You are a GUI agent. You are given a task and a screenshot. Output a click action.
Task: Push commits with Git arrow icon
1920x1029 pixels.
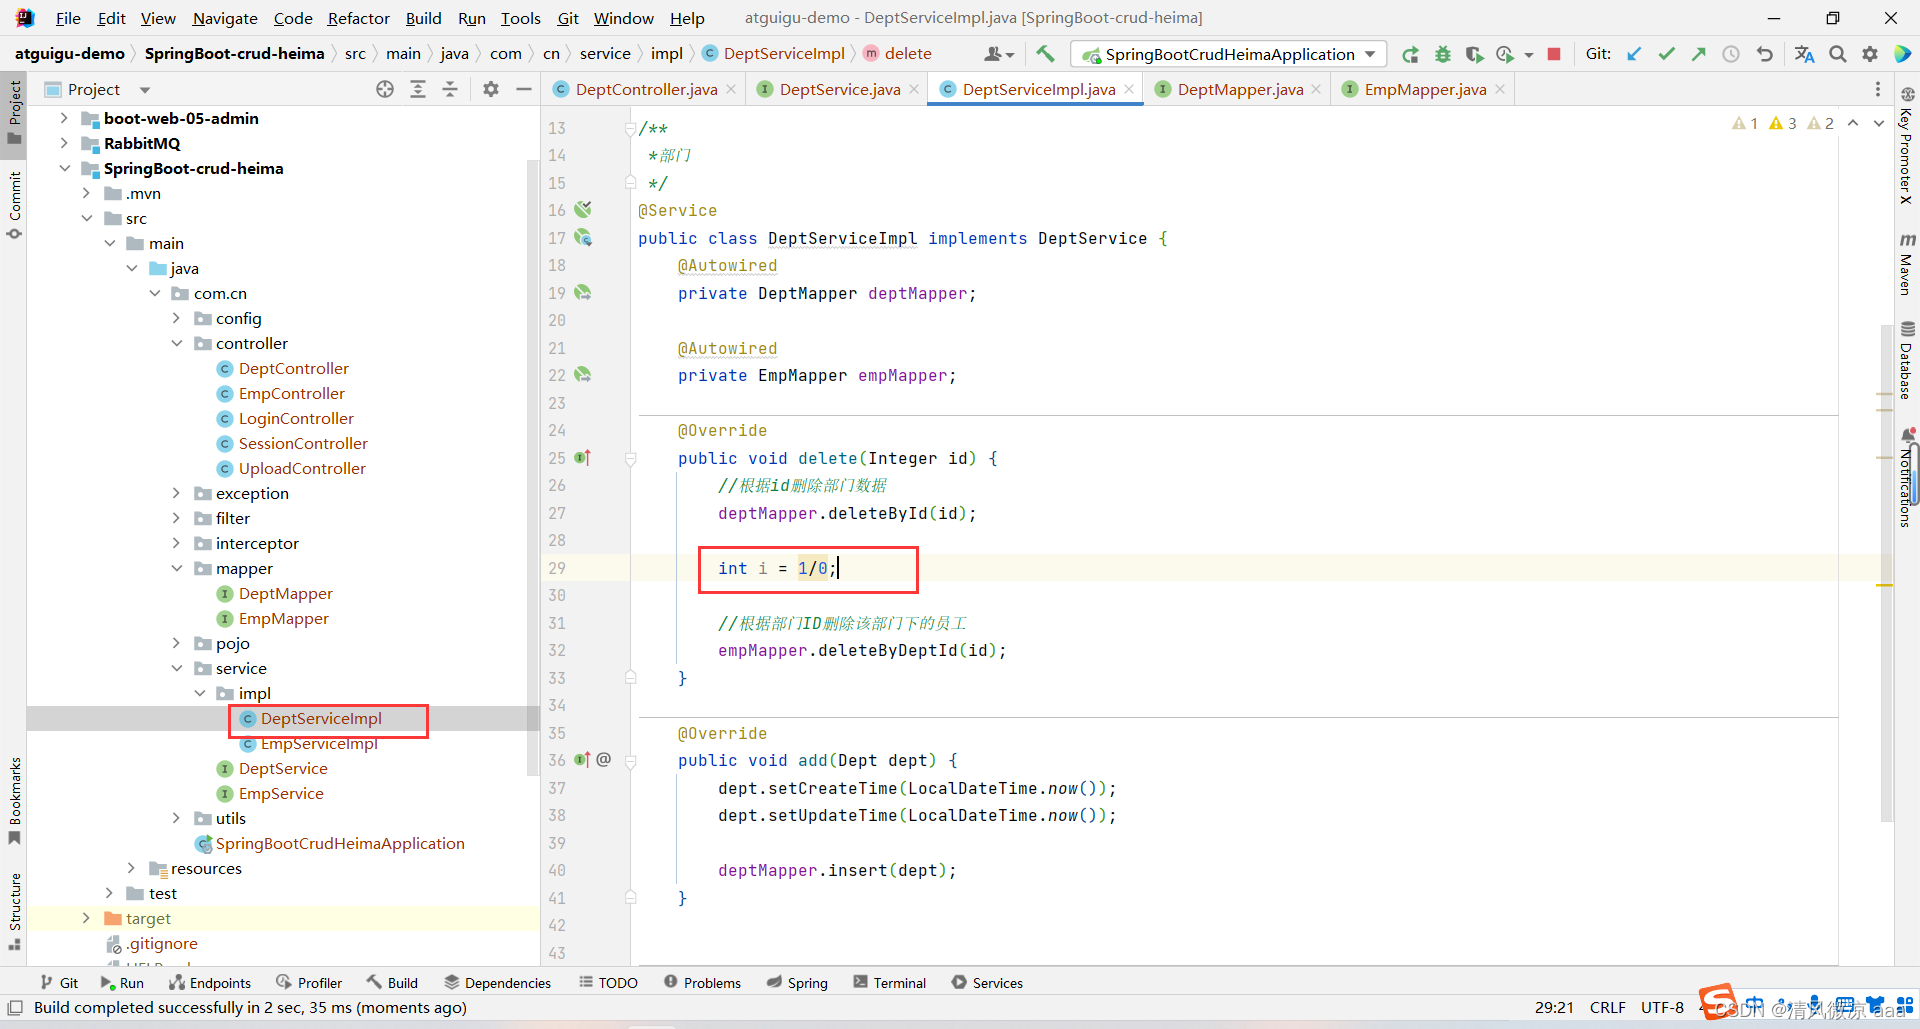(1698, 54)
